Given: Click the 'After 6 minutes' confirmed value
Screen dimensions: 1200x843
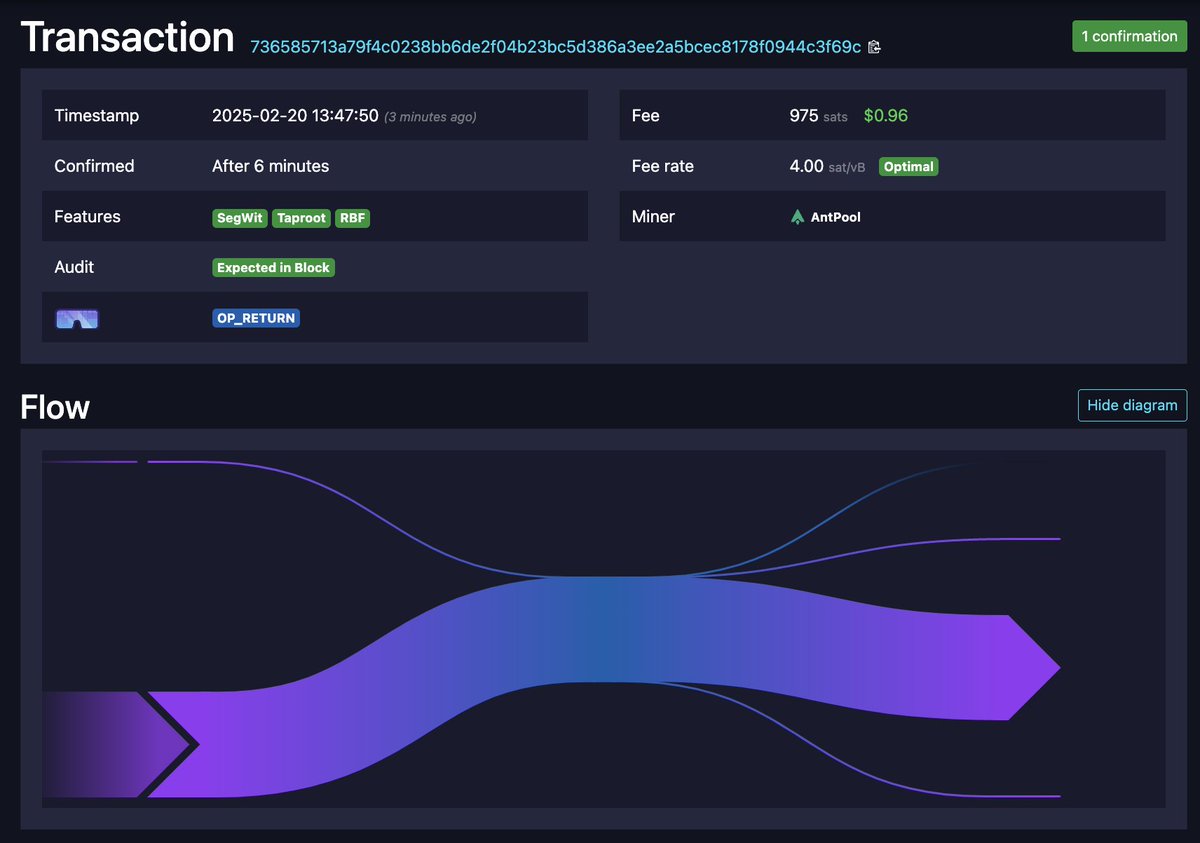Looking at the screenshot, I should [x=270, y=166].
